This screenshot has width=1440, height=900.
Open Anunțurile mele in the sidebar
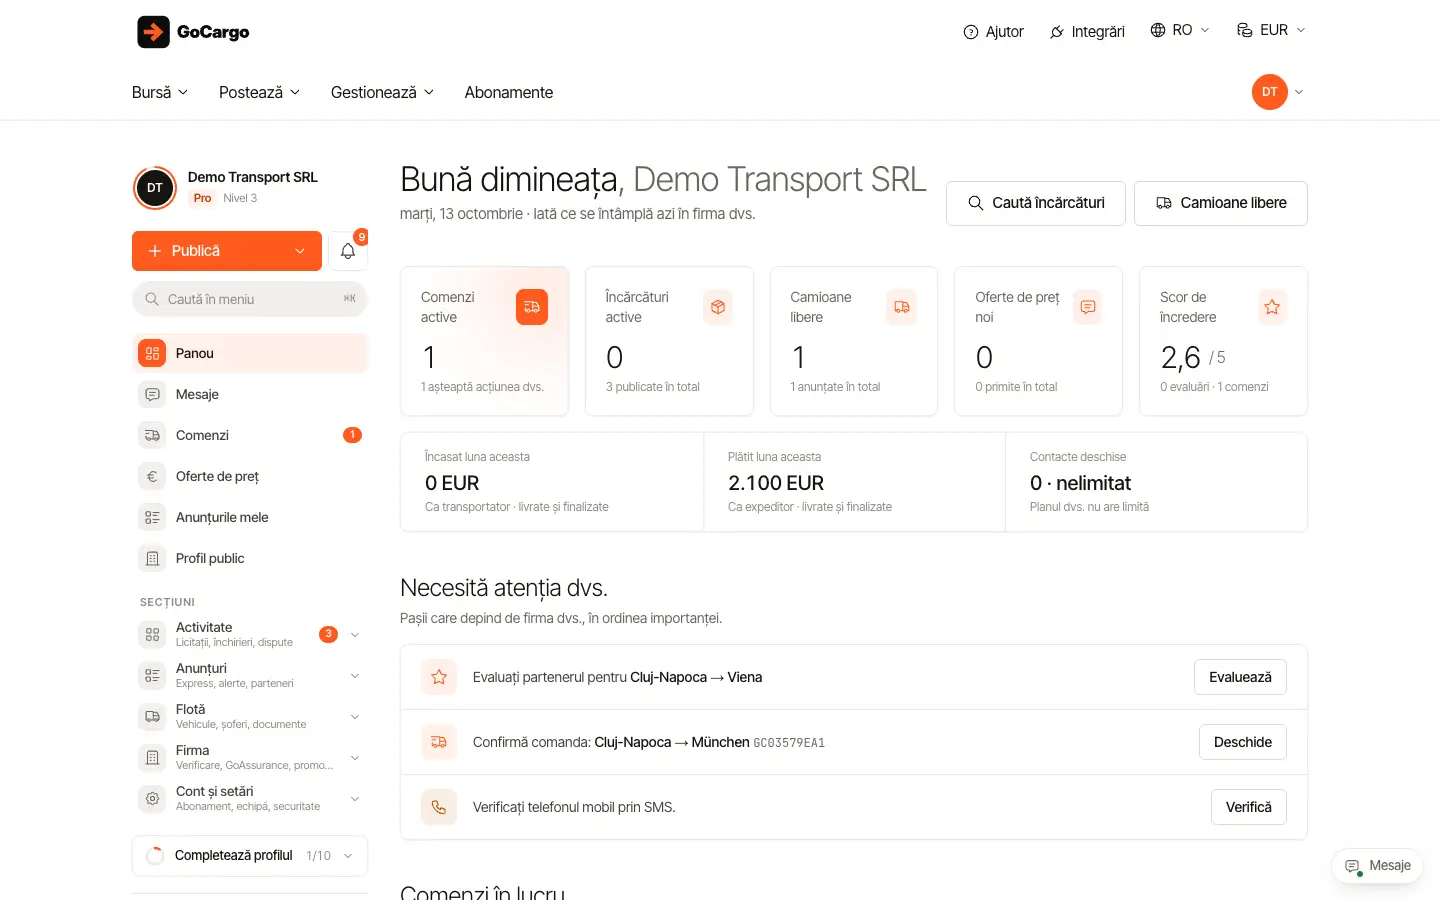coord(250,517)
